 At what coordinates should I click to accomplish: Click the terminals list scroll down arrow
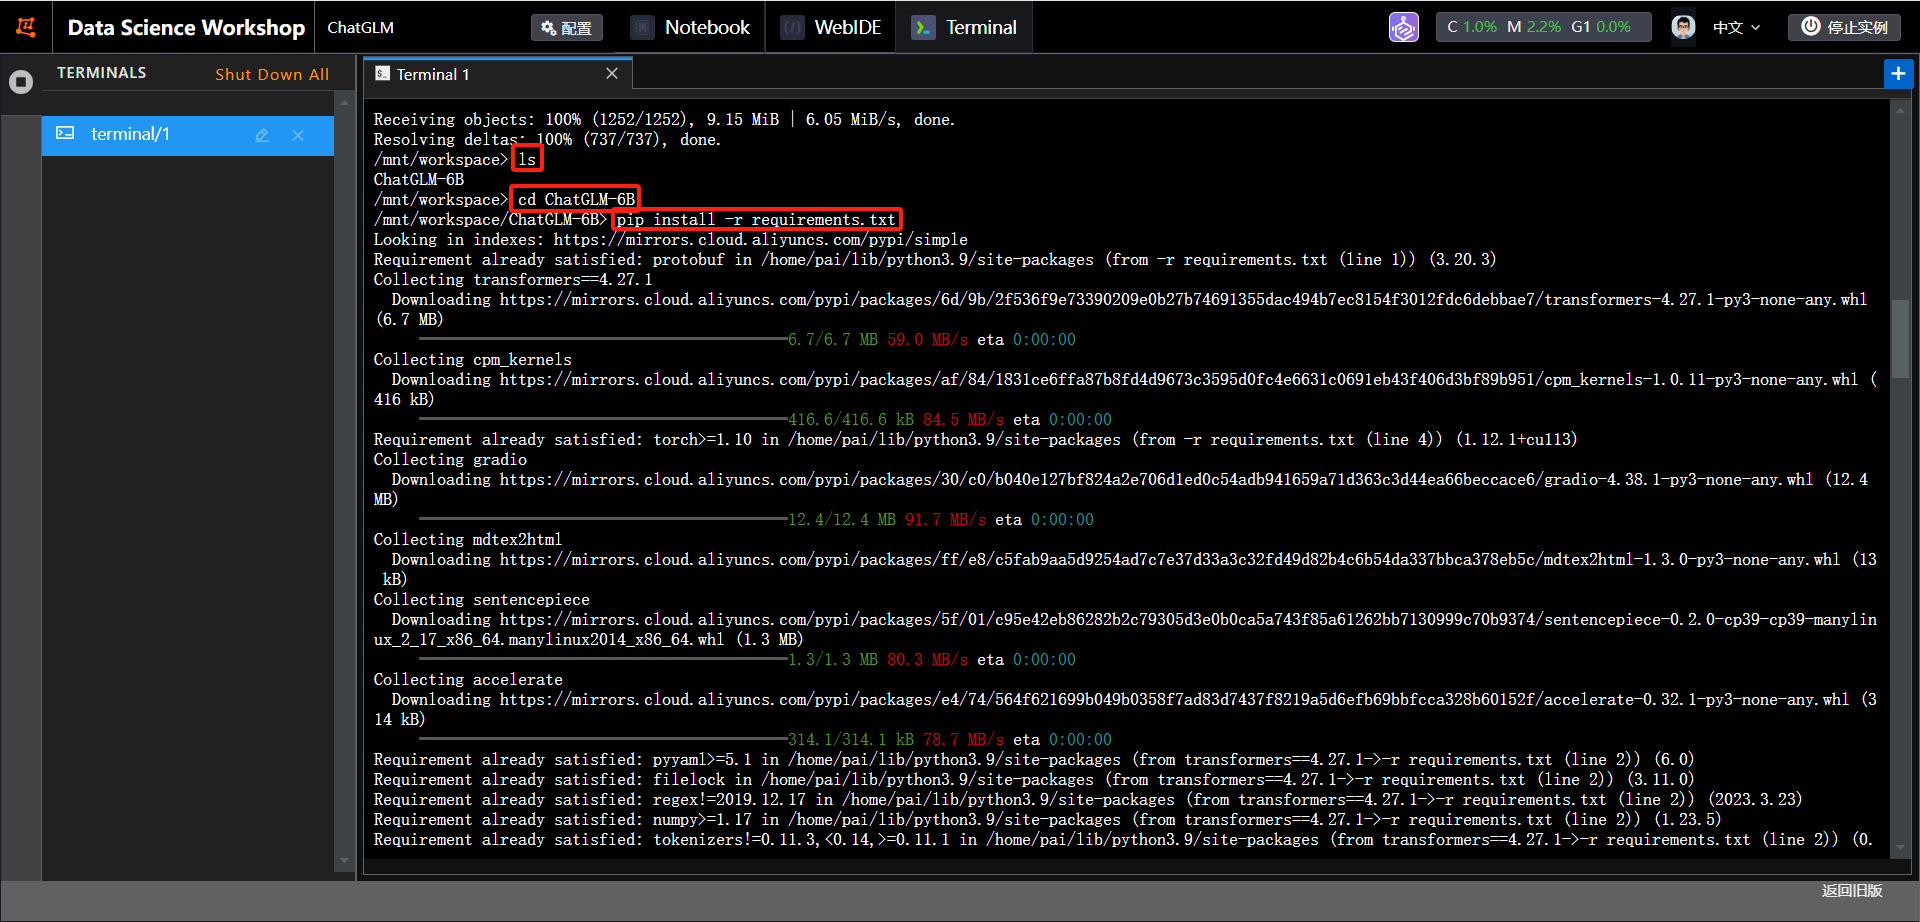click(344, 860)
